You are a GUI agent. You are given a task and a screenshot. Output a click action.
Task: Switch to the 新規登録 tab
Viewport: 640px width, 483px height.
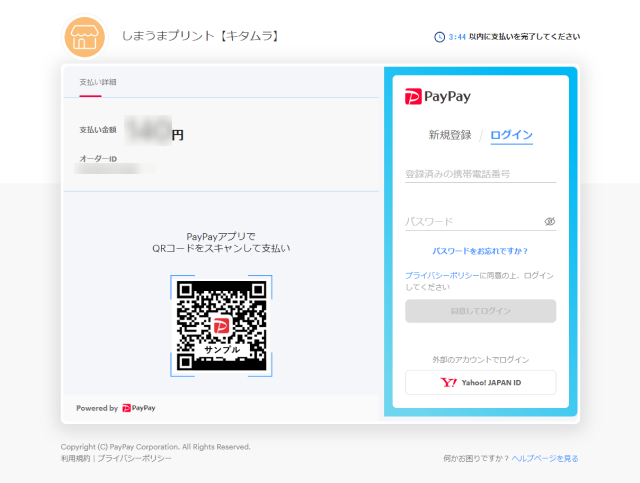pyautogui.click(x=450, y=135)
